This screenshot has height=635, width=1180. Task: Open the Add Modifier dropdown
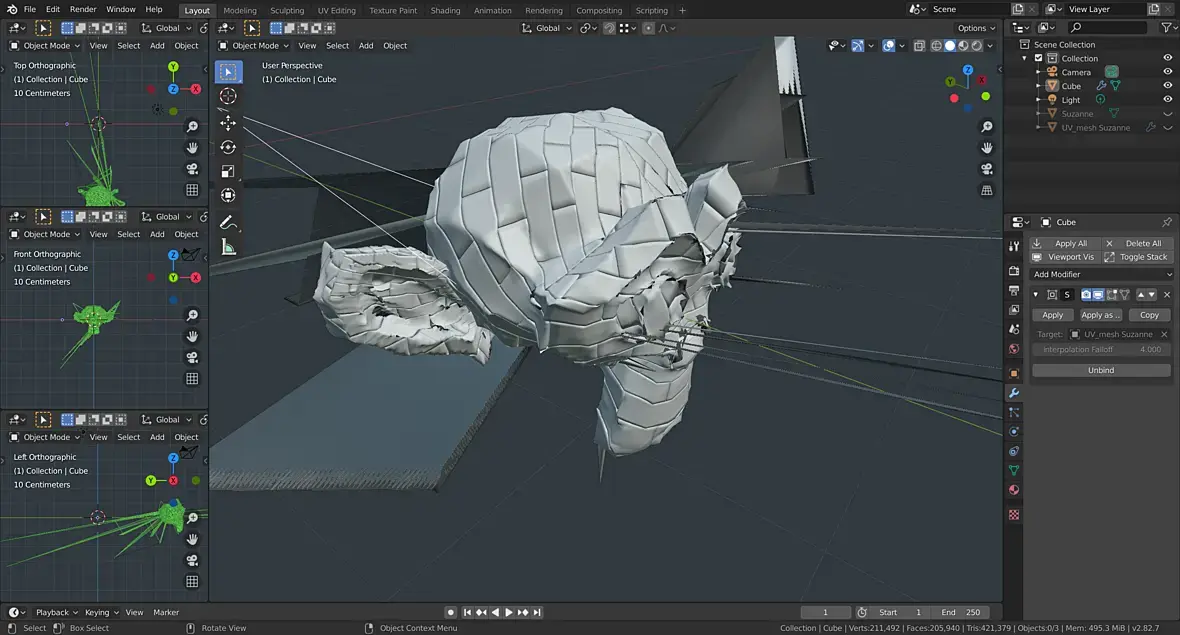(1101, 274)
